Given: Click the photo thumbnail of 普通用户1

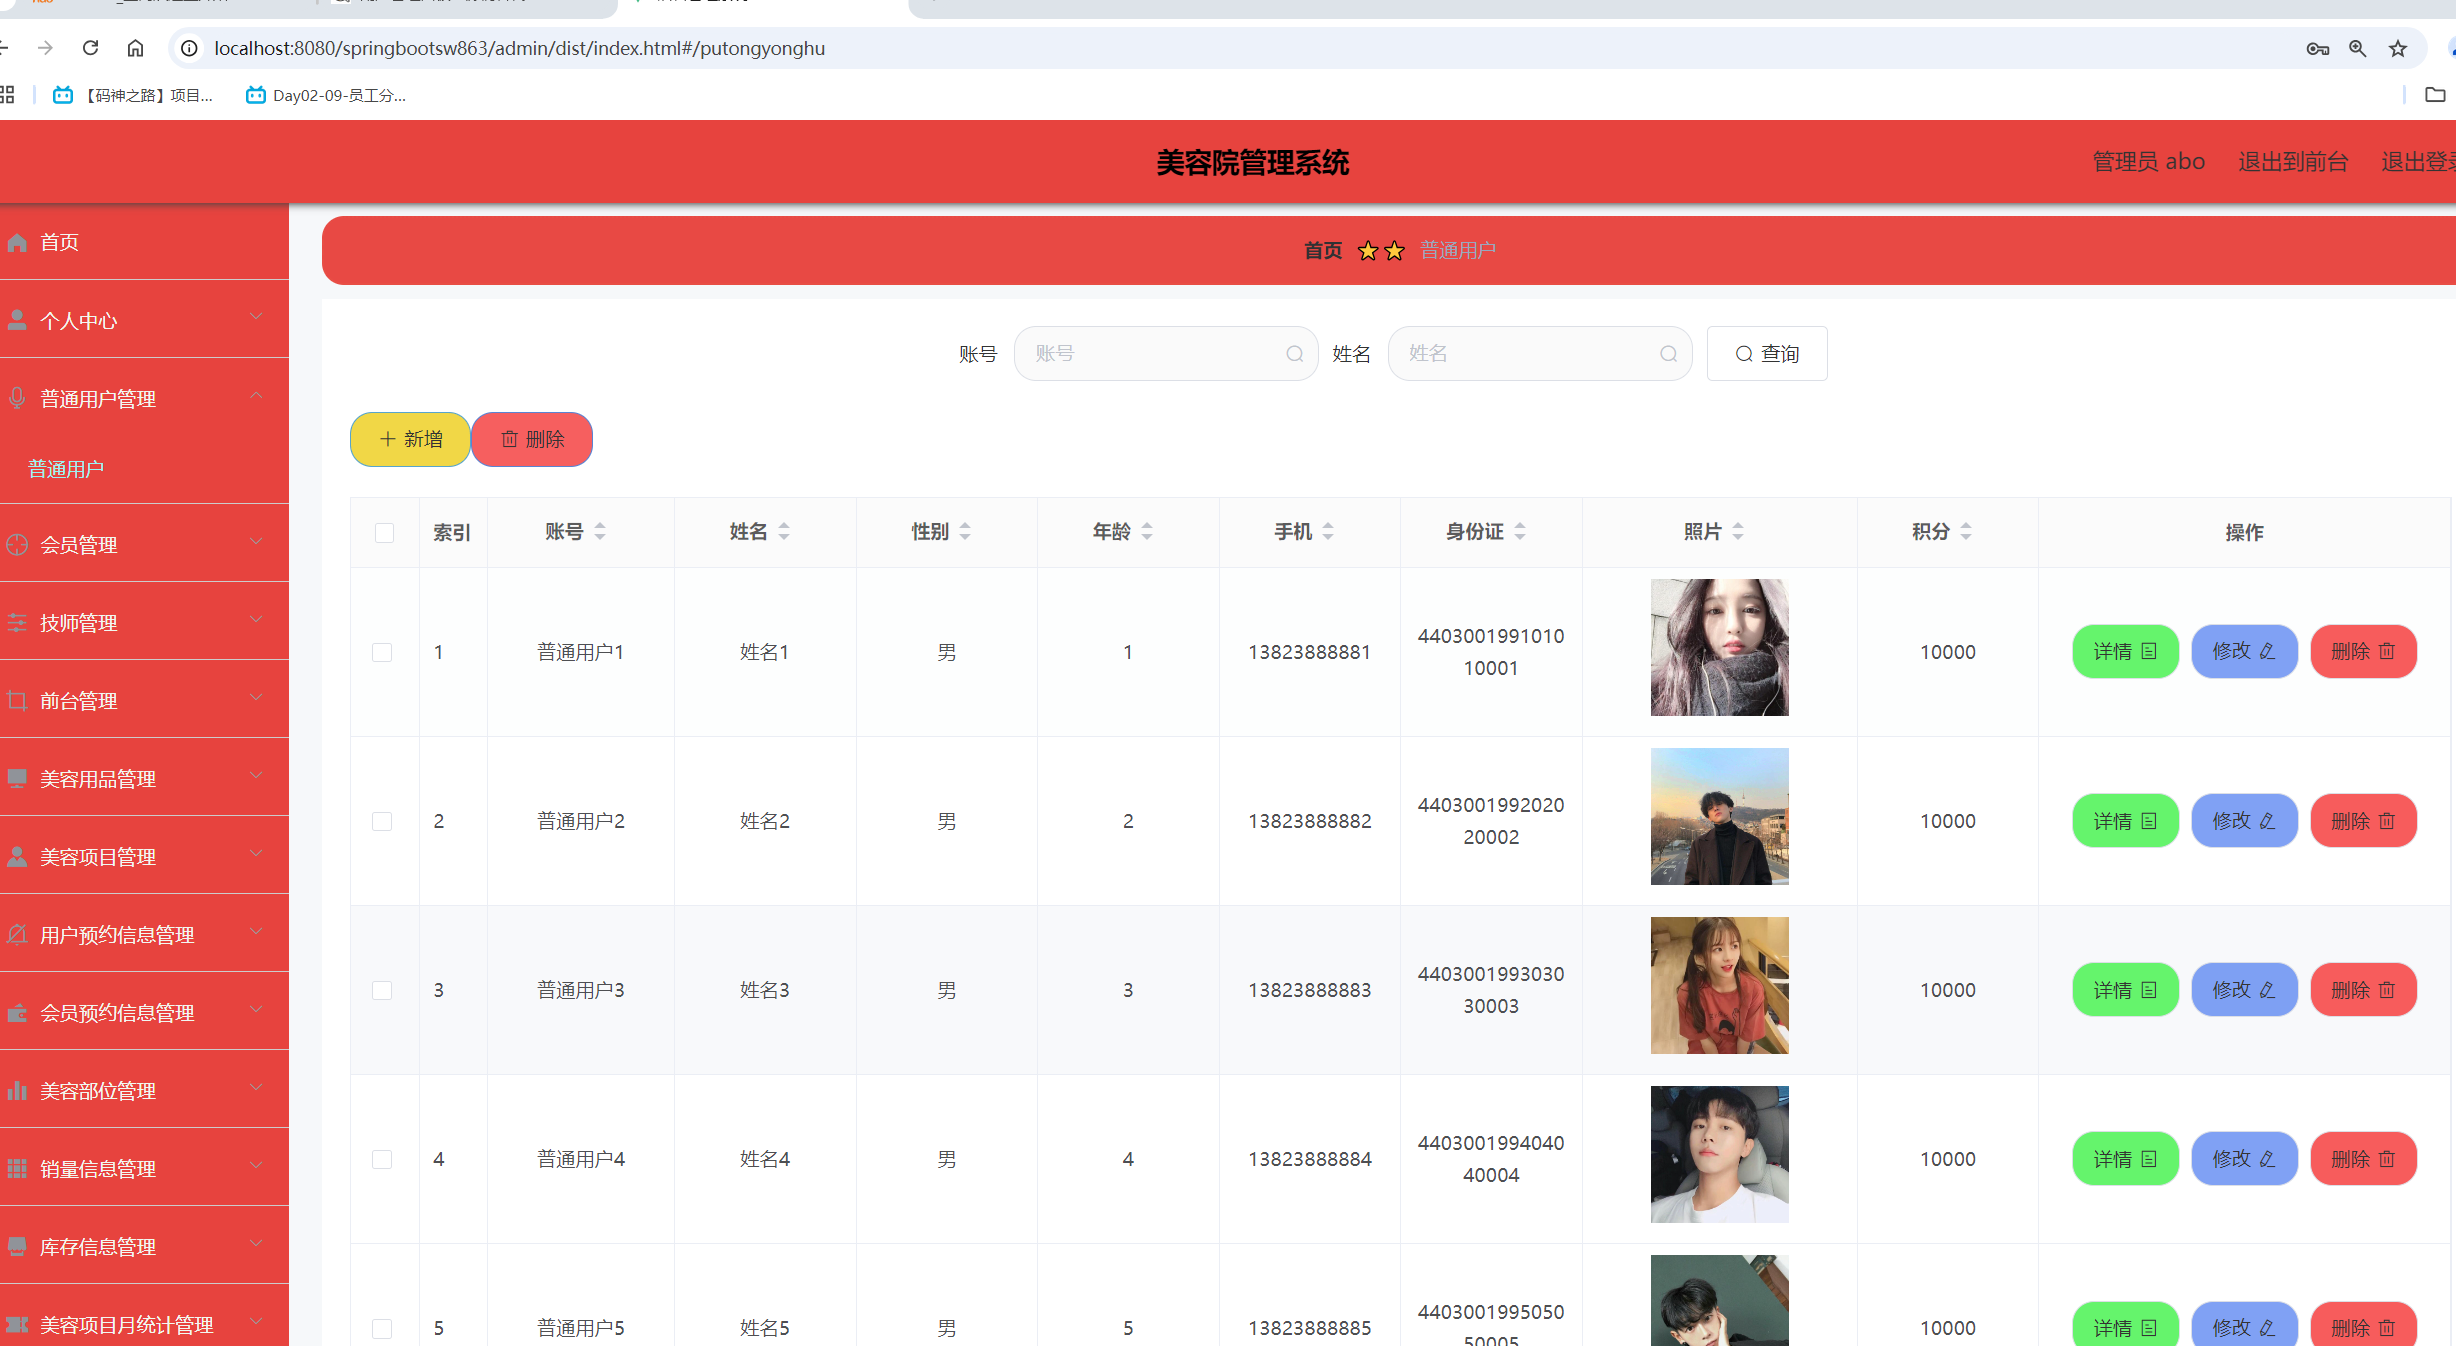Looking at the screenshot, I should click(1719, 647).
